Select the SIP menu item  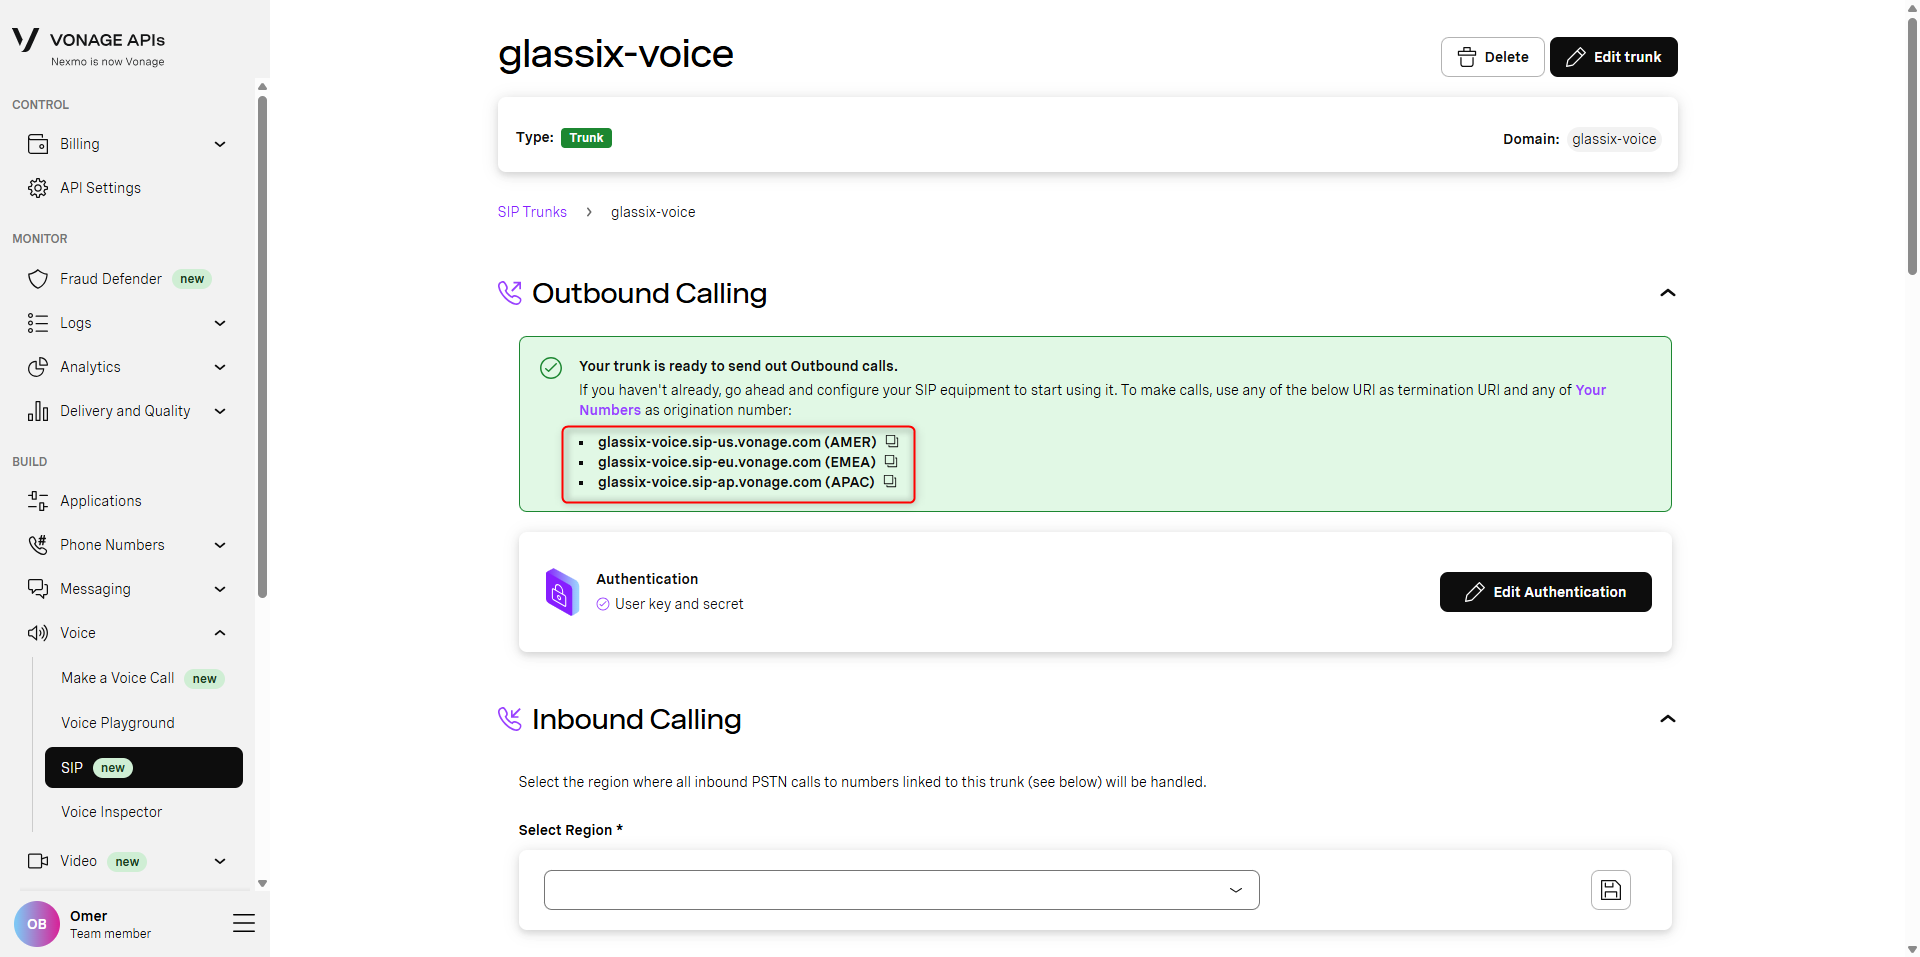pos(144,768)
